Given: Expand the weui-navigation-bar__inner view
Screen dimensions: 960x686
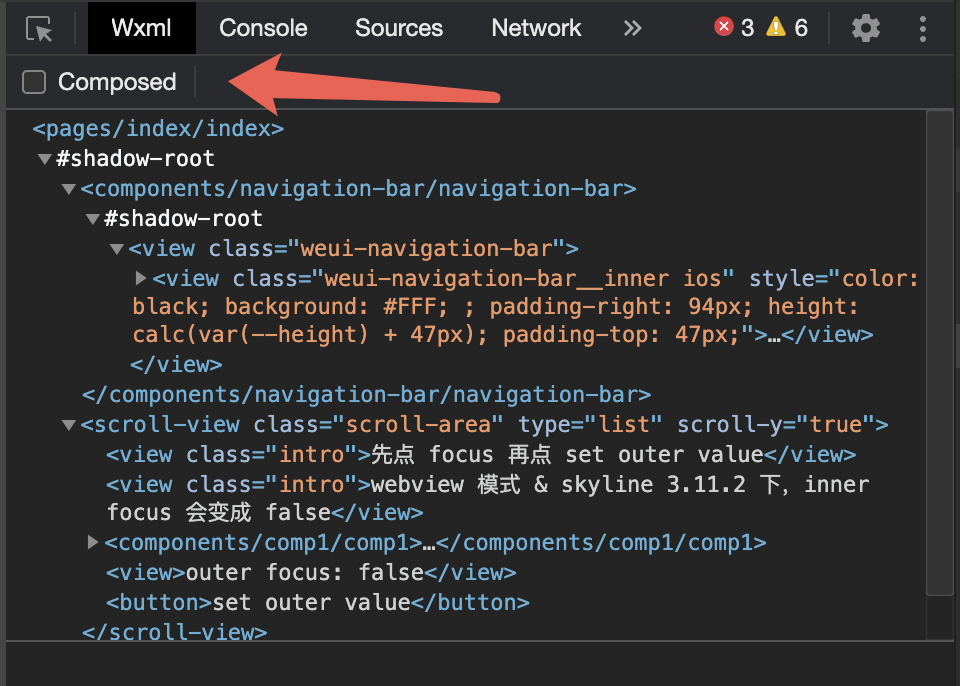Looking at the screenshot, I should click(141, 279).
